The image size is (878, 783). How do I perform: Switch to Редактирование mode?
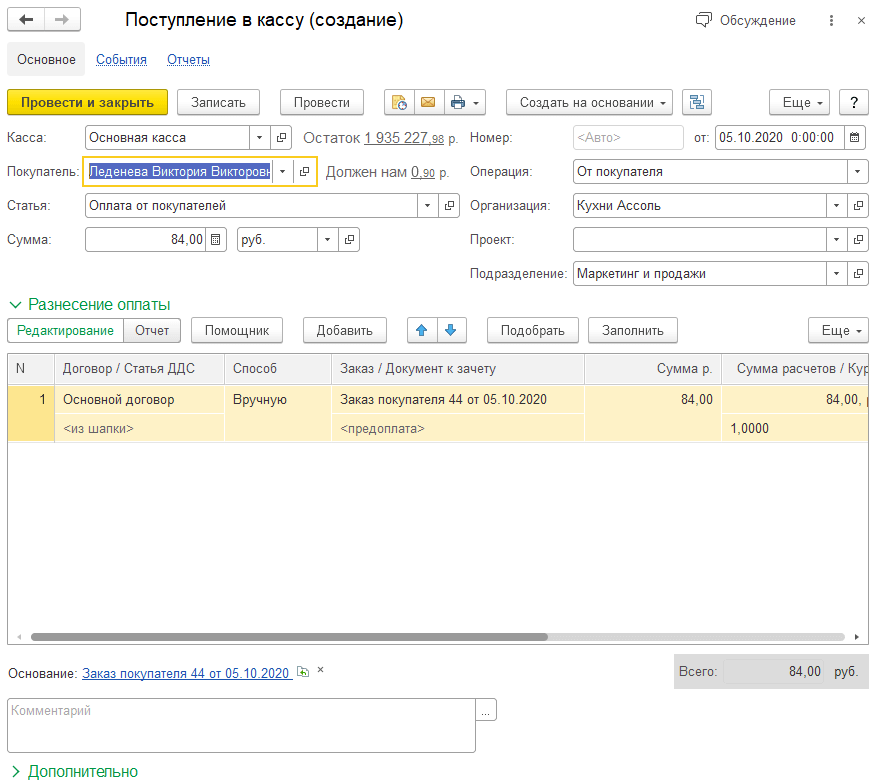click(x=65, y=330)
